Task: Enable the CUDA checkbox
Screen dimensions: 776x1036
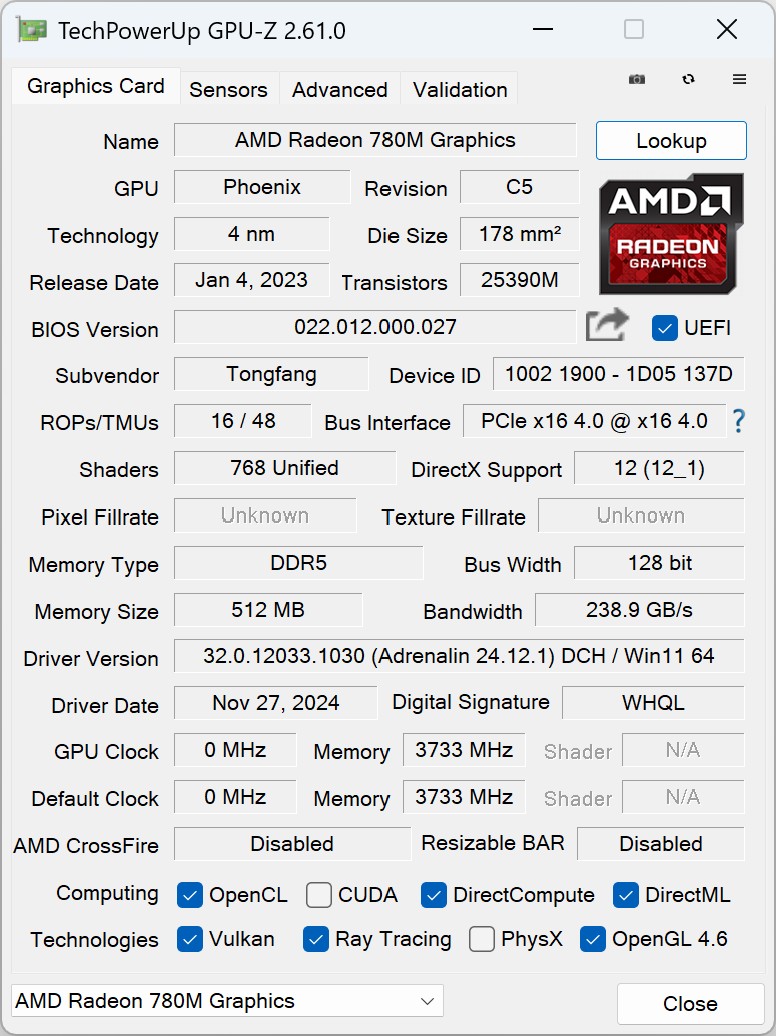Action: pyautogui.click(x=318, y=895)
